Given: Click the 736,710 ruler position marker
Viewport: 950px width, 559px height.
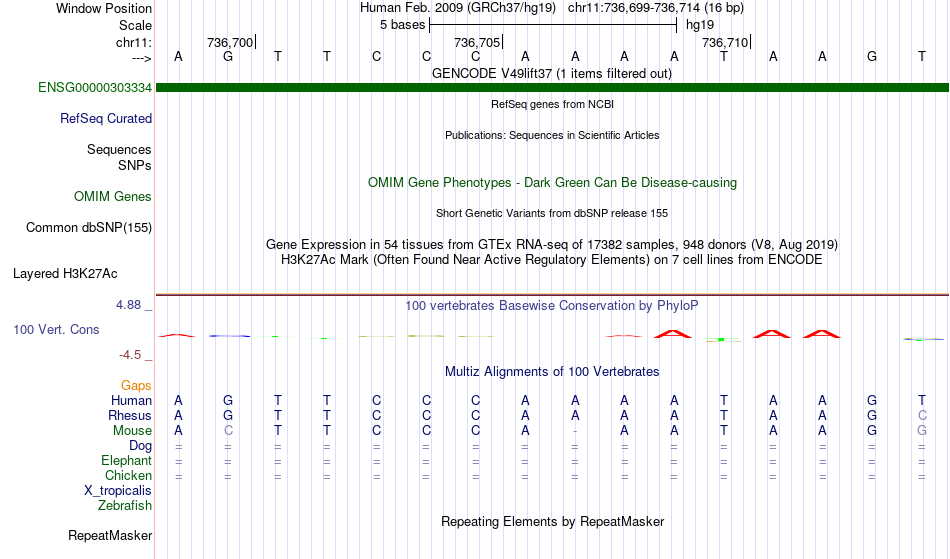Looking at the screenshot, I should [x=726, y=42].
